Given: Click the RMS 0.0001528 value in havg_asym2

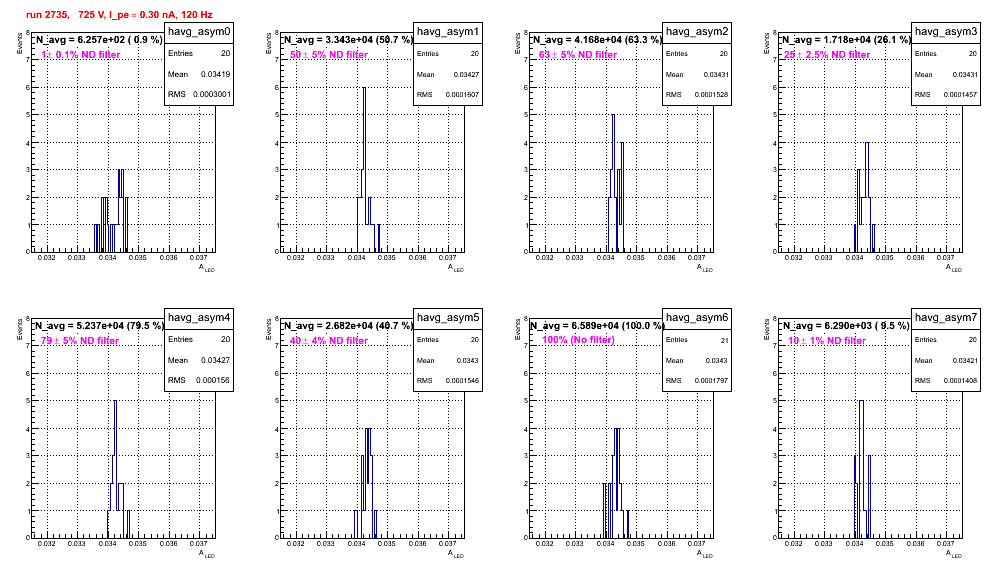Looking at the screenshot, I should pyautogui.click(x=712, y=95).
